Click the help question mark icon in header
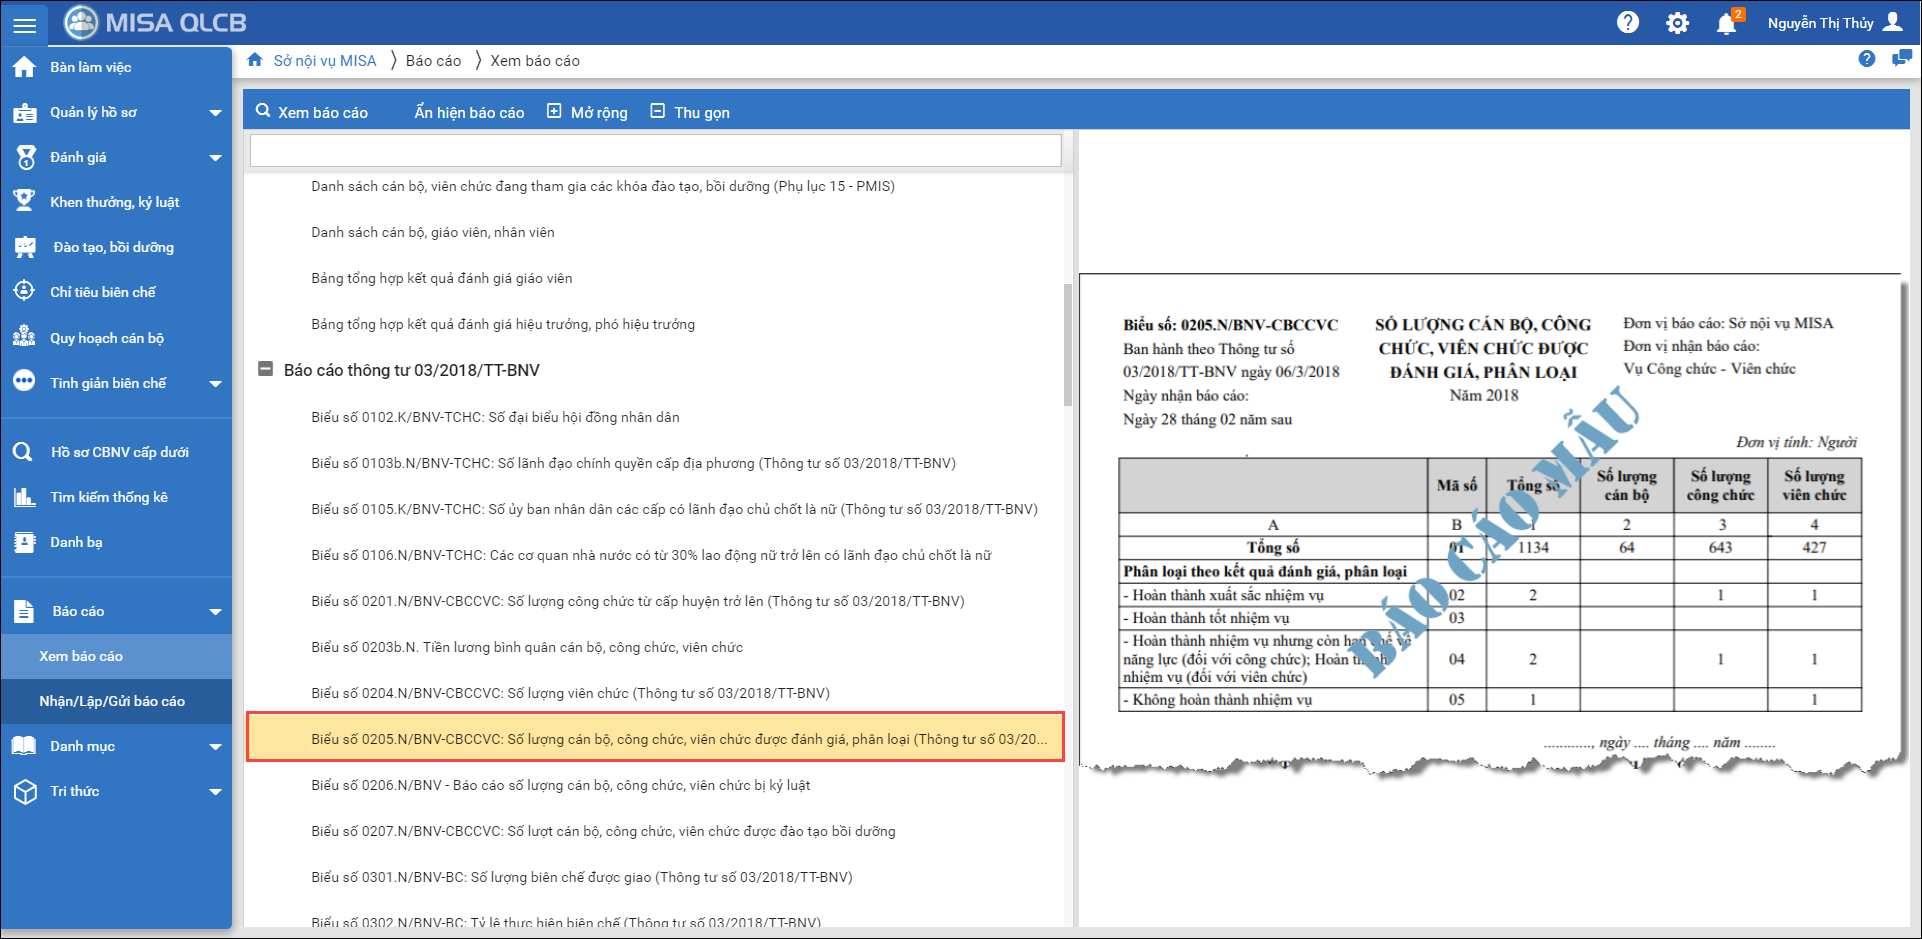1922x939 pixels. coord(1628,22)
